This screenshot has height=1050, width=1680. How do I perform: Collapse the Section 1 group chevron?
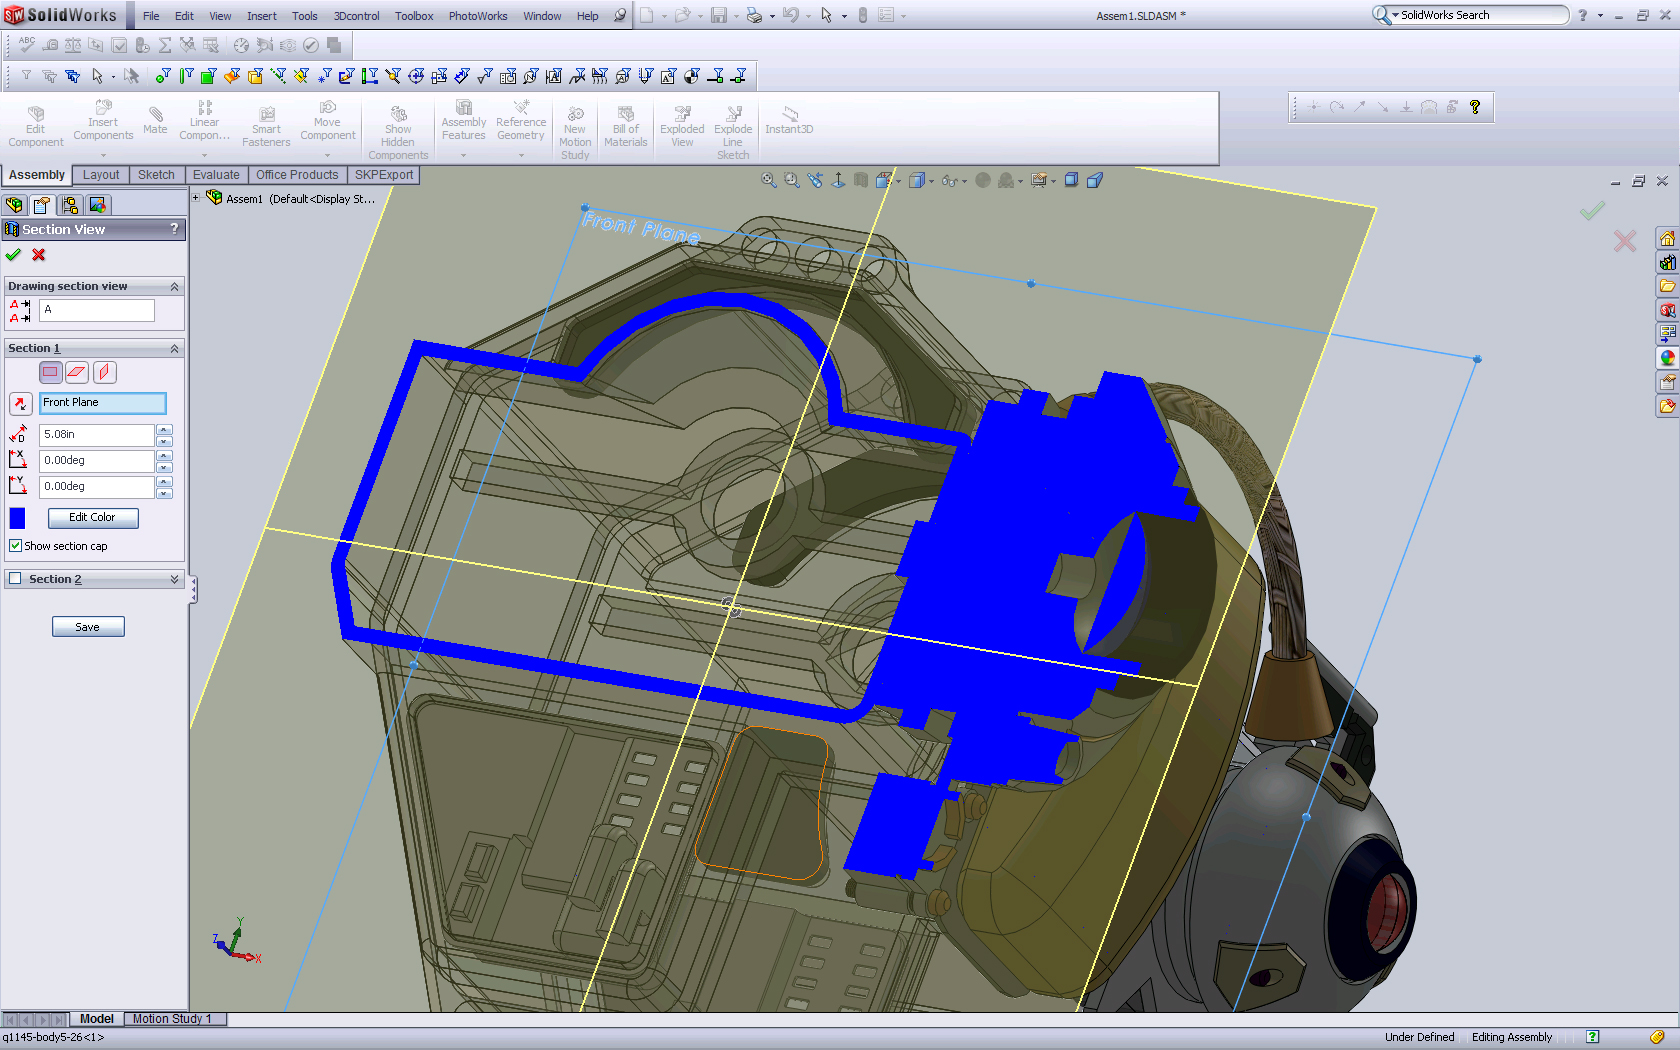click(175, 348)
